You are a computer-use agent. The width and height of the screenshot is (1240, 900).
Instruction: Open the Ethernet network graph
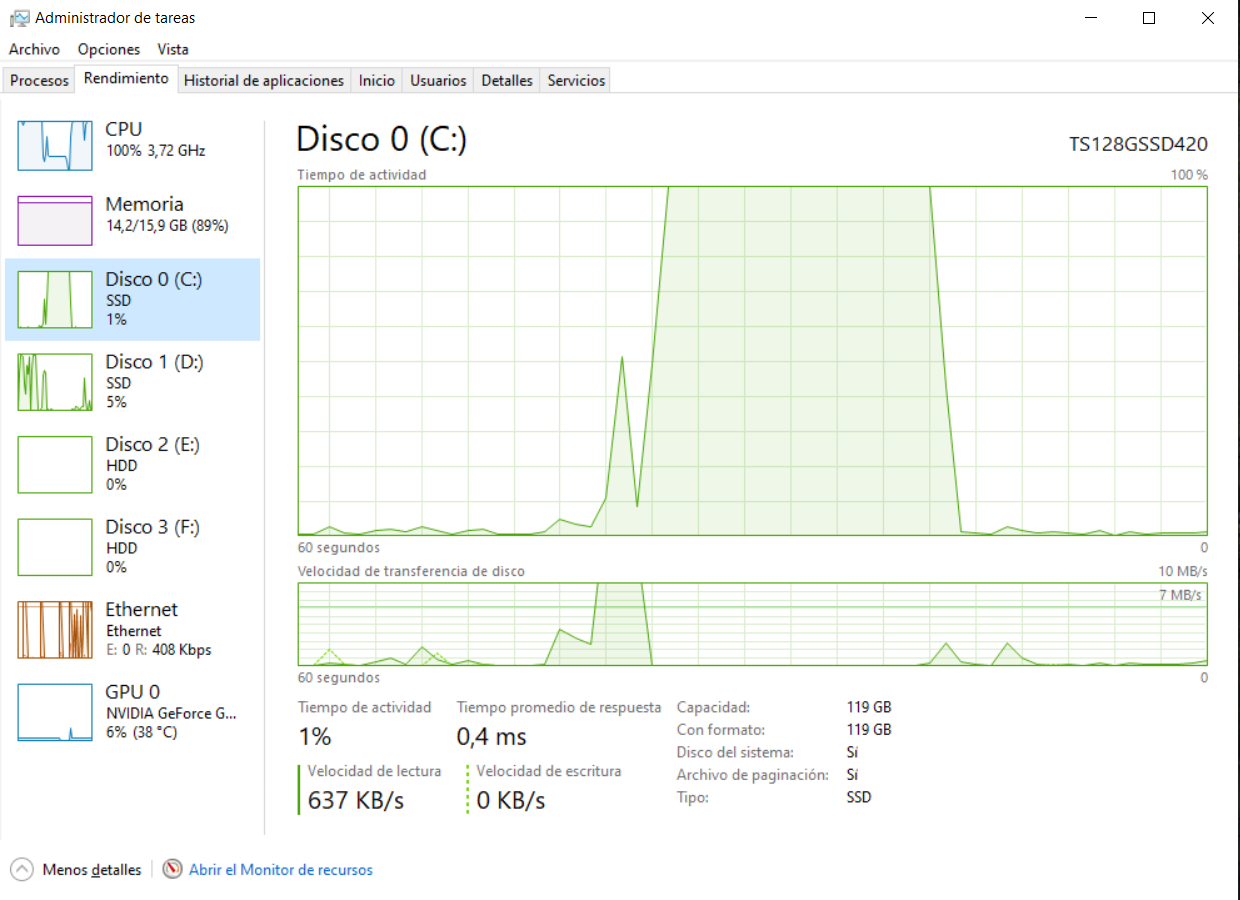130,628
